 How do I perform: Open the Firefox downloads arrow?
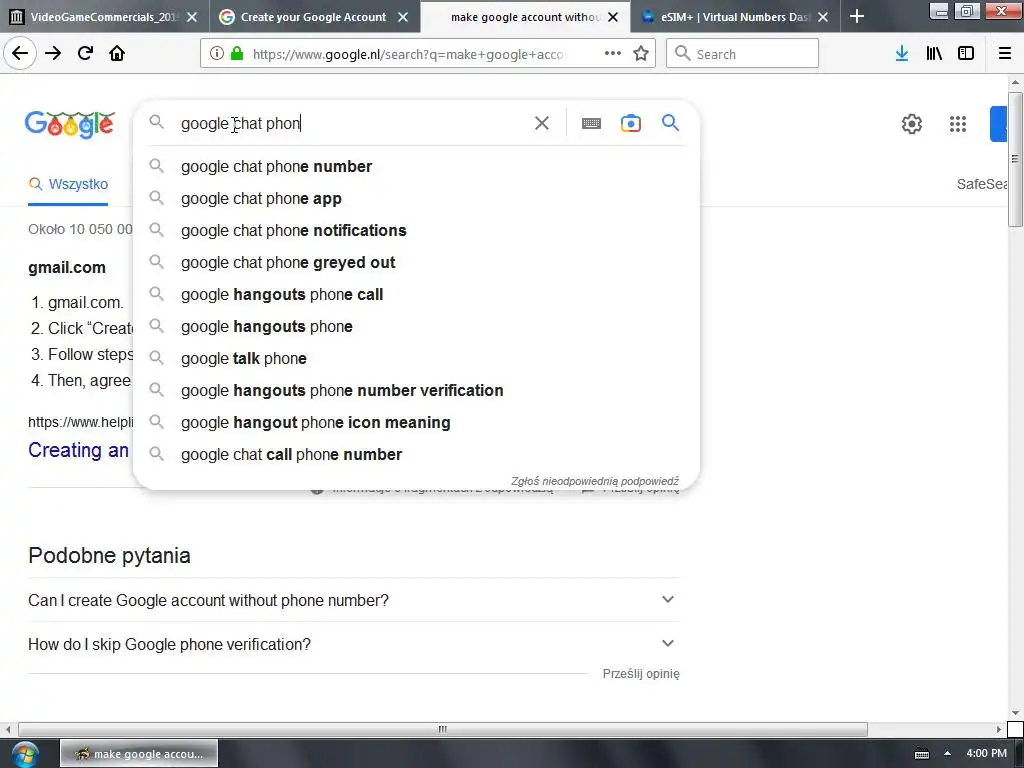coord(902,54)
